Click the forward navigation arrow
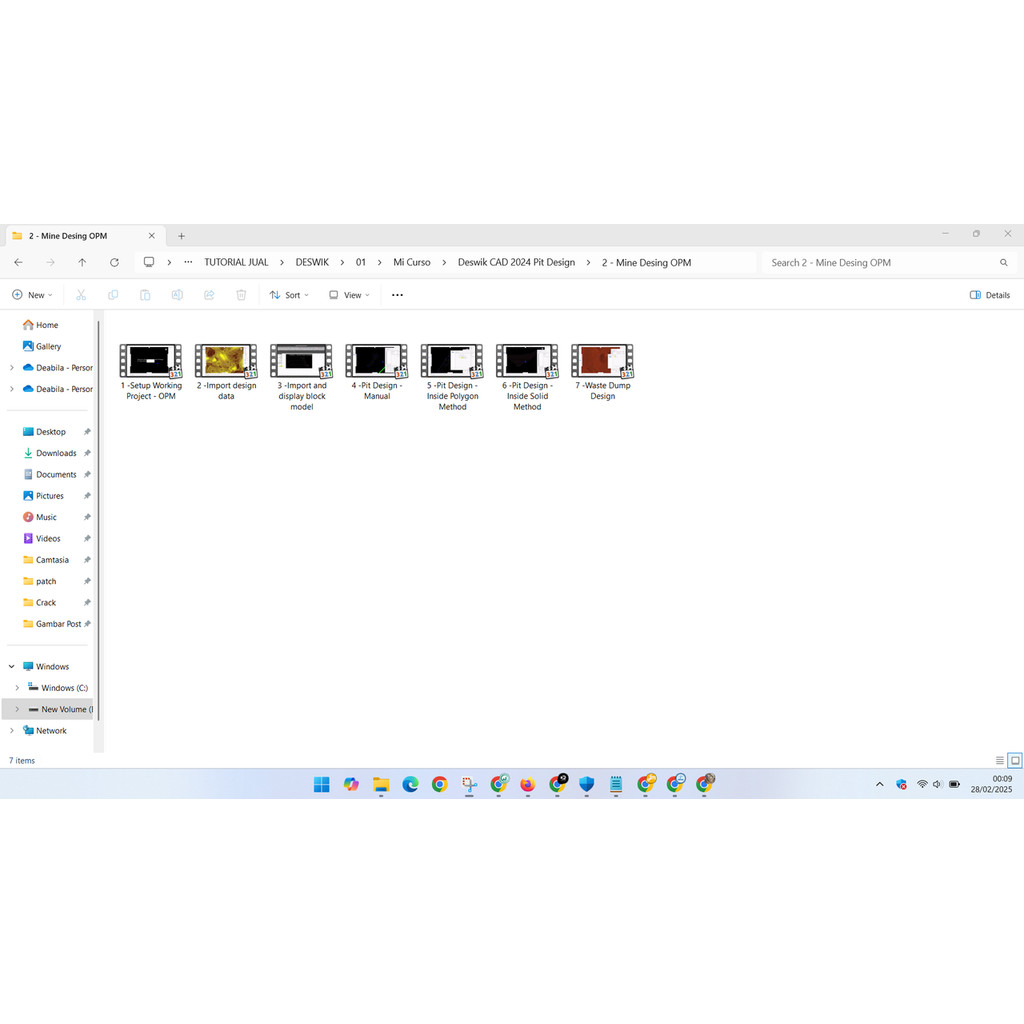1024x1024 pixels. [50, 263]
